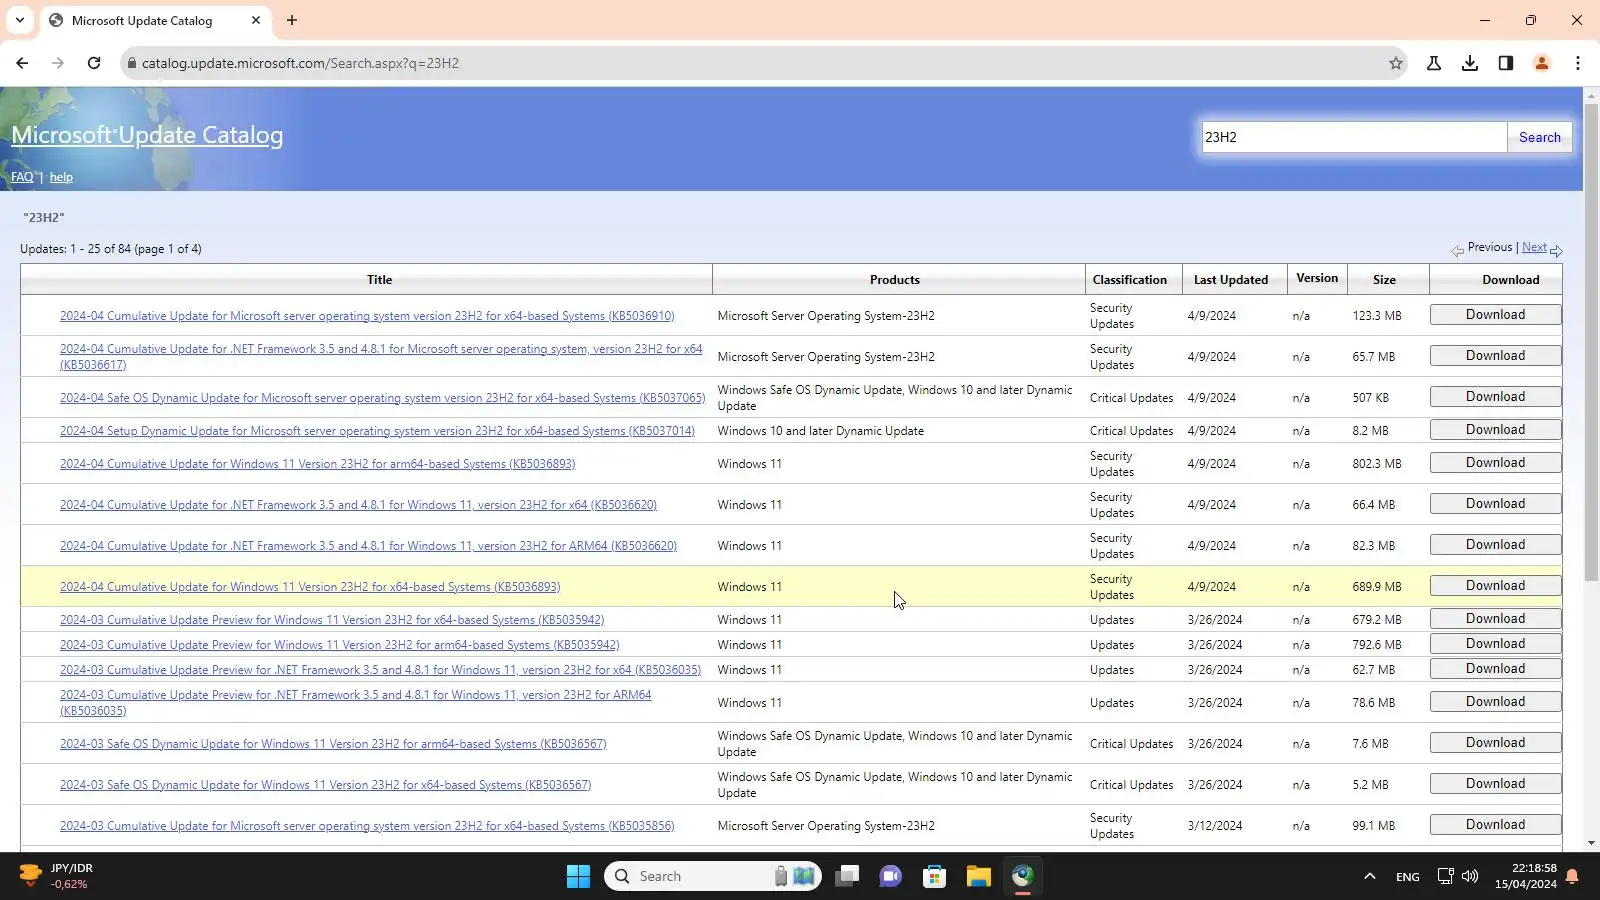Open Microsoft Store from the taskbar
Image resolution: width=1600 pixels, height=900 pixels.
pos(934,876)
